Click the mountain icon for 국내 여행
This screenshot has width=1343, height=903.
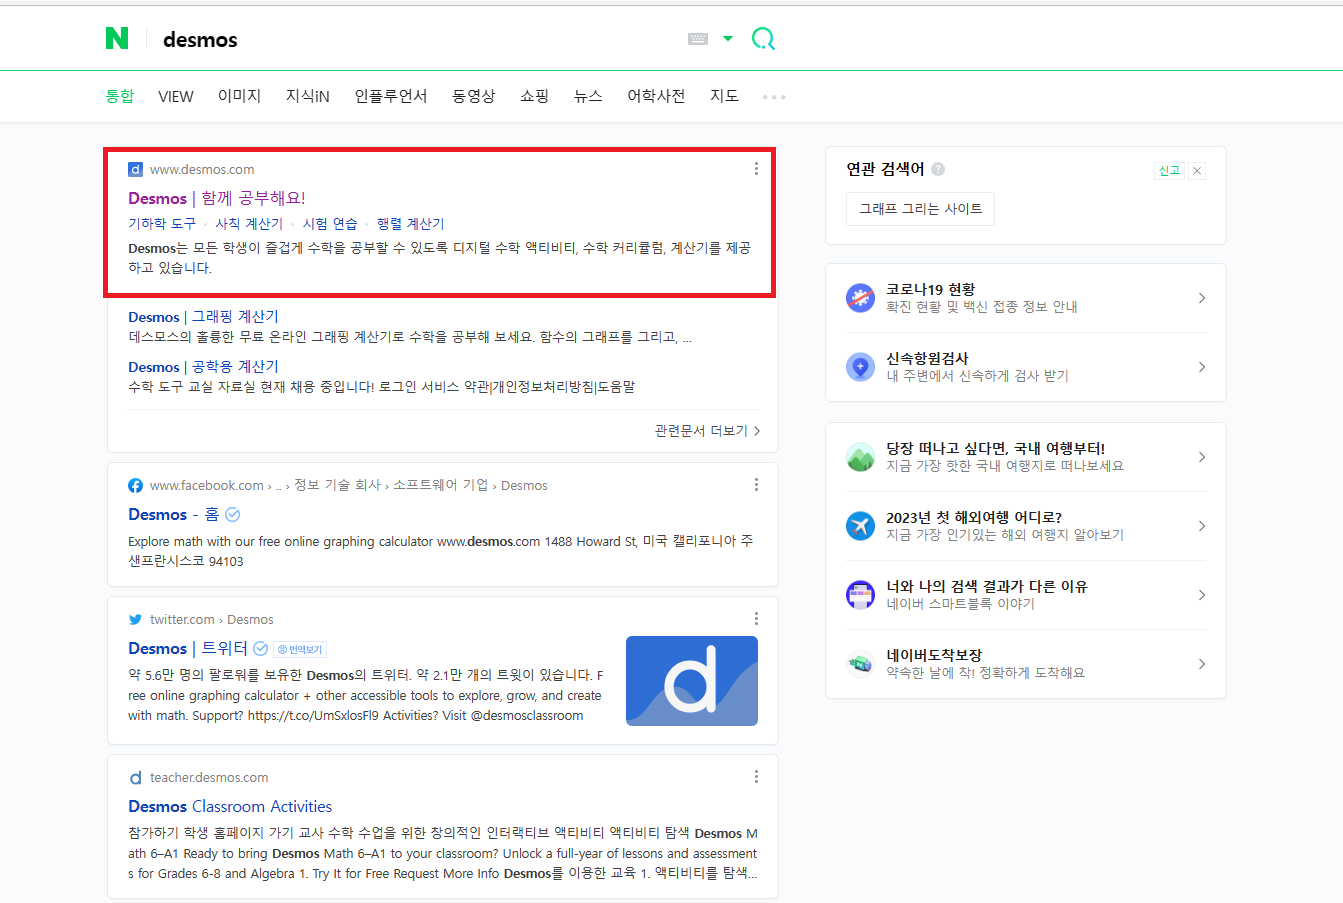[x=860, y=457]
